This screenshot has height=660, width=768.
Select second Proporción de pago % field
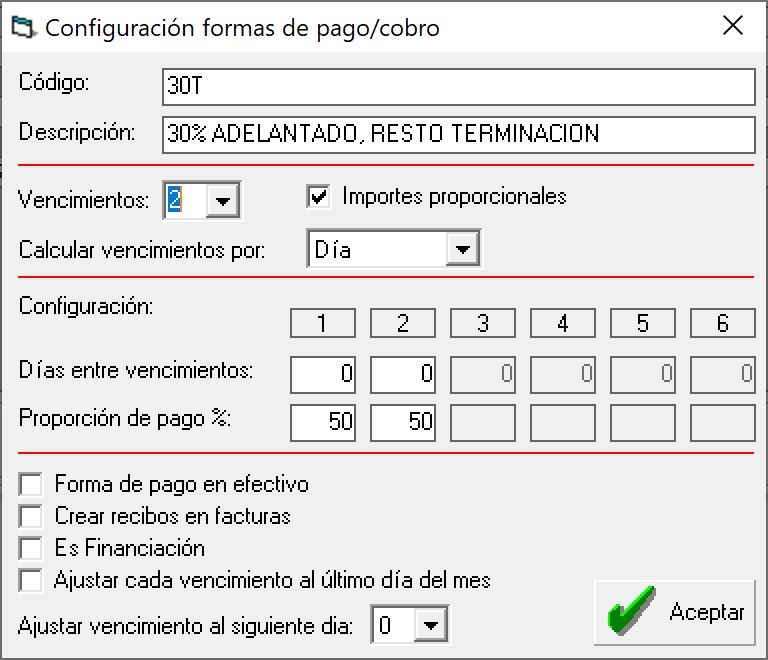[403, 423]
